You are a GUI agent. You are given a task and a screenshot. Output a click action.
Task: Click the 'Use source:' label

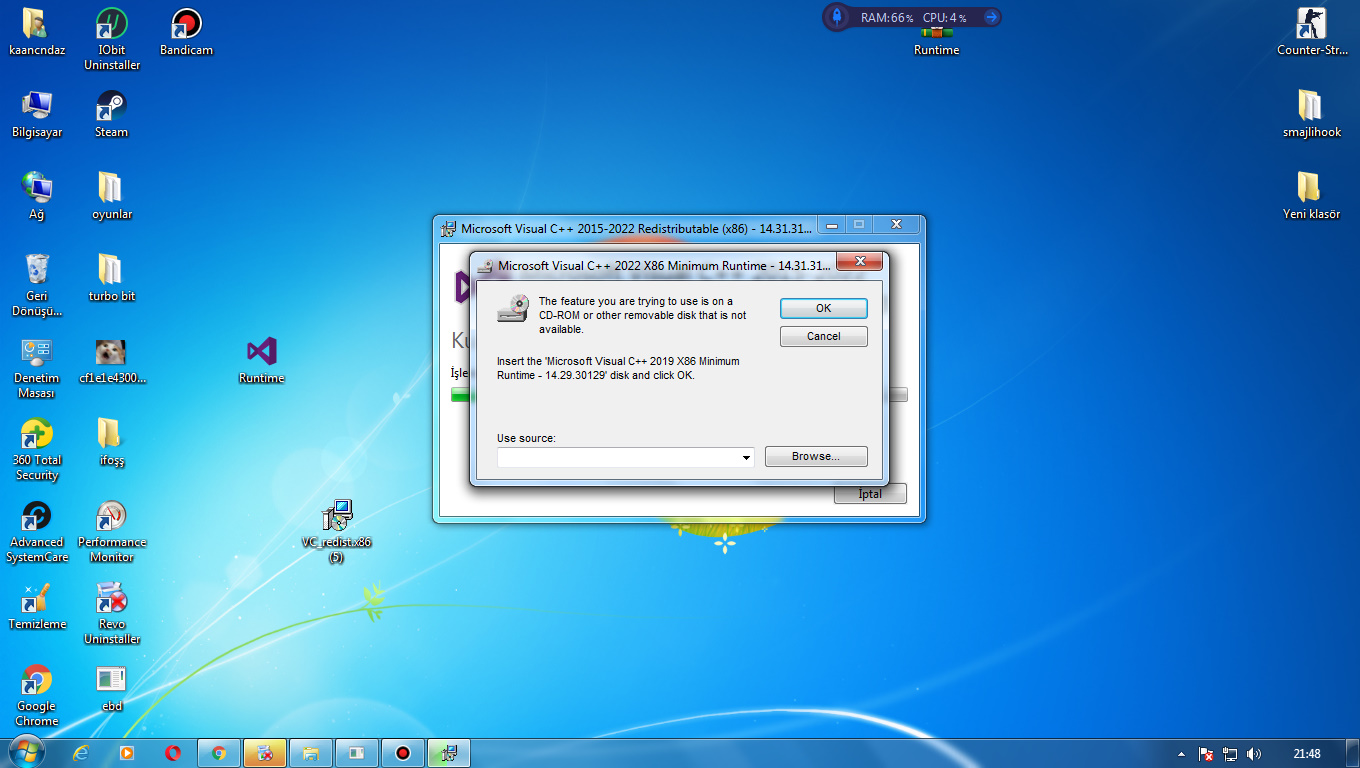point(526,438)
